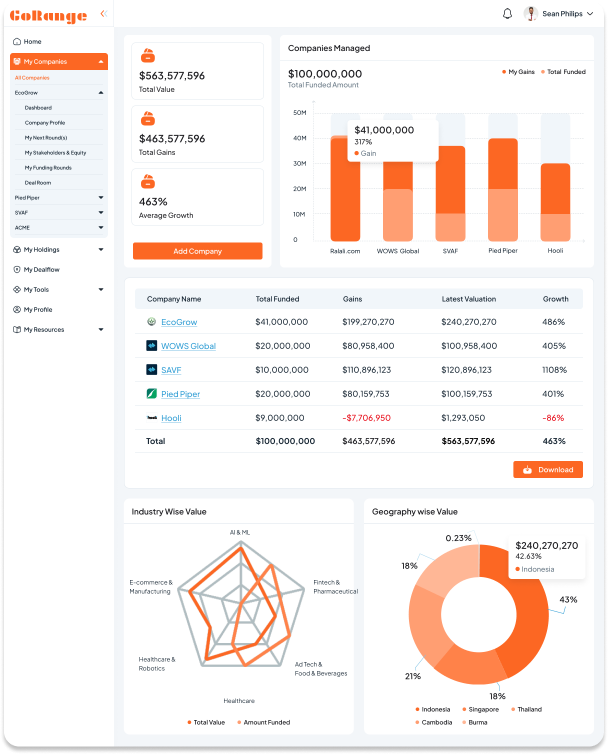The width and height of the screenshot is (608, 755).
Task: Open My Funding Rounds item
Action: (48, 168)
